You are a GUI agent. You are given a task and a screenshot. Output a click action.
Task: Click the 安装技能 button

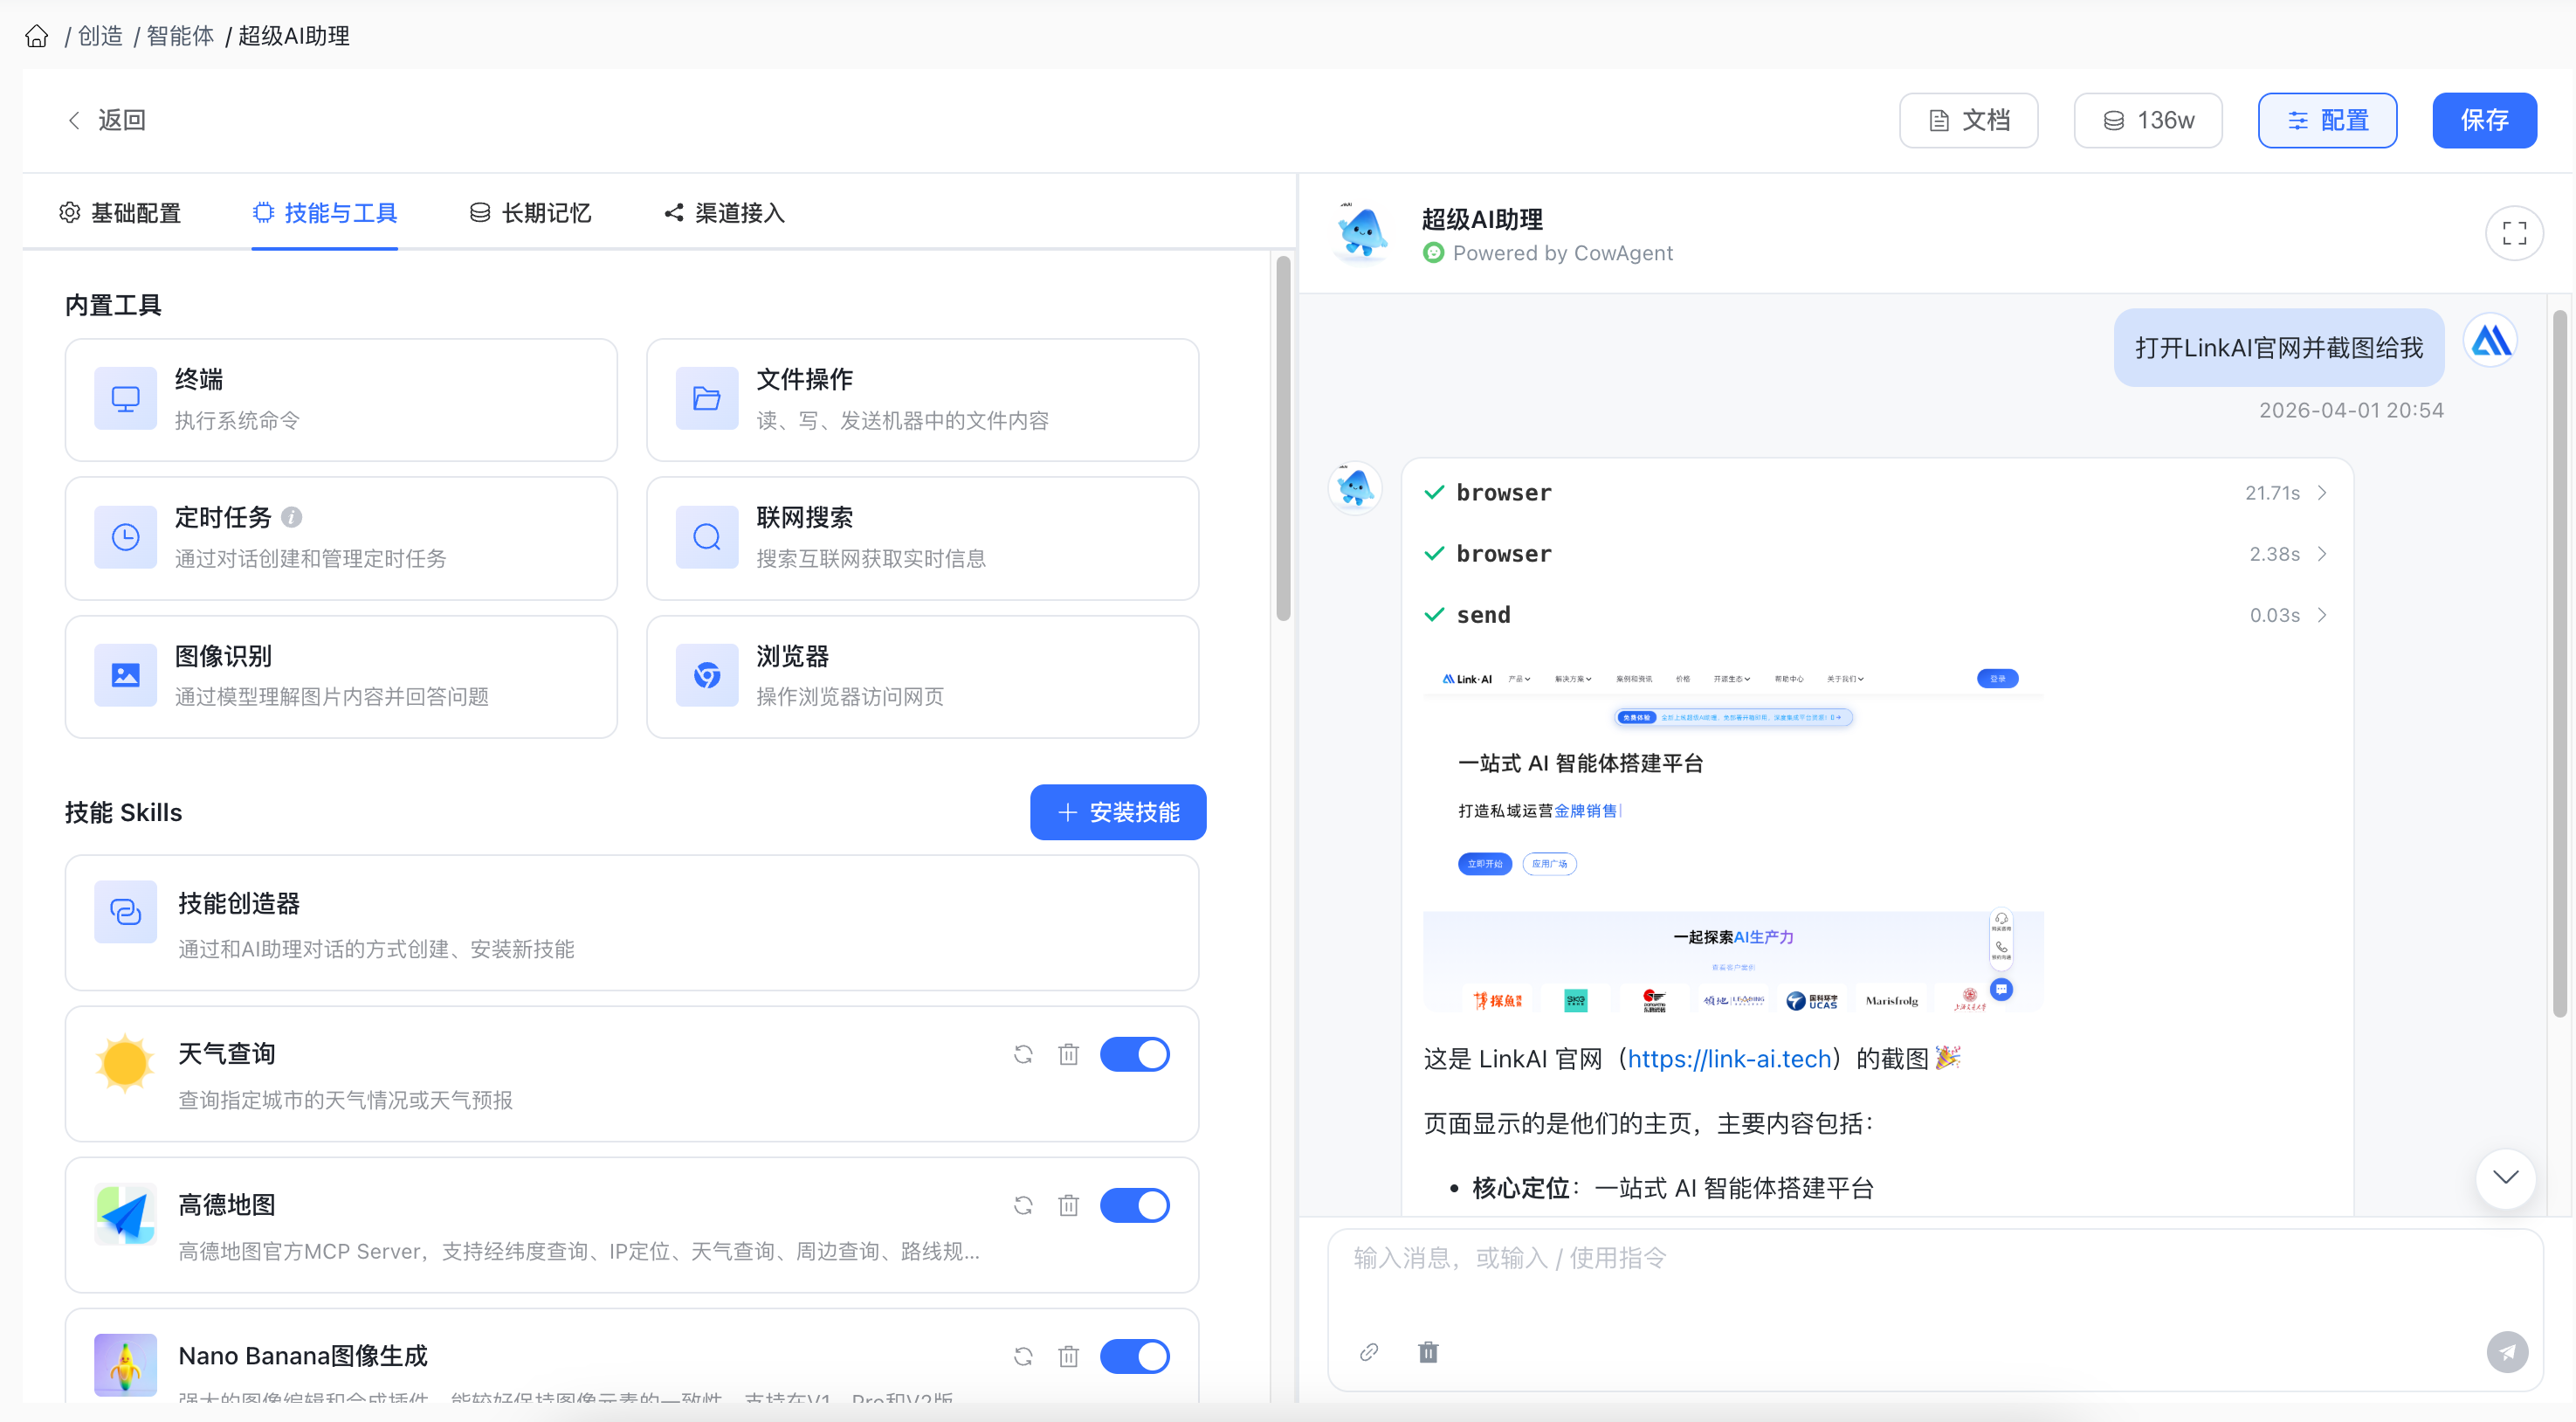(1118, 812)
